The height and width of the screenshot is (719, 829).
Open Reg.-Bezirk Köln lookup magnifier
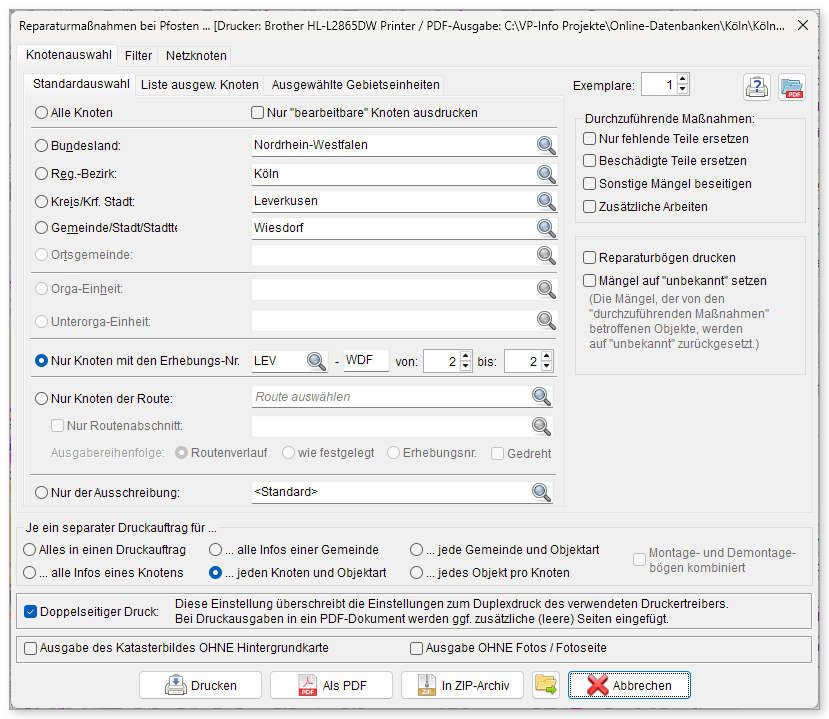[x=546, y=174]
